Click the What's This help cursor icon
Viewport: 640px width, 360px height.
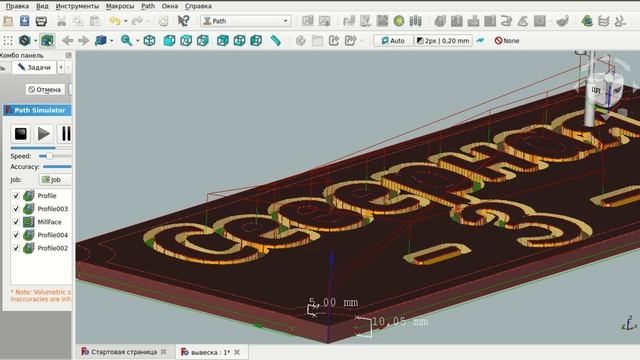pyautogui.click(x=183, y=21)
